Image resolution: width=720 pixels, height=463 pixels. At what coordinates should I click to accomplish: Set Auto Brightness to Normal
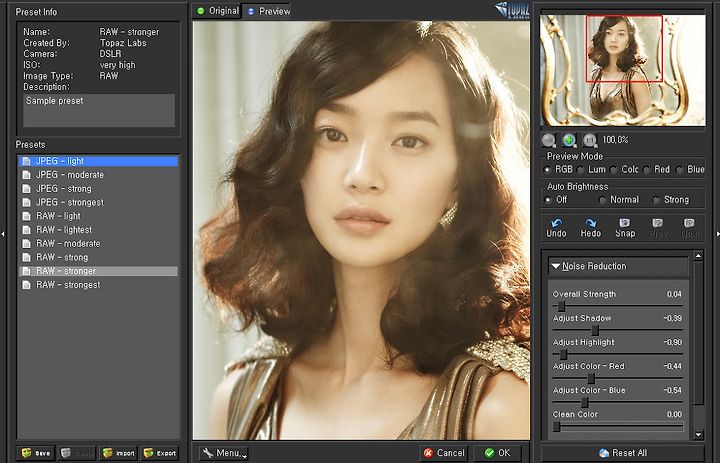pyautogui.click(x=602, y=200)
